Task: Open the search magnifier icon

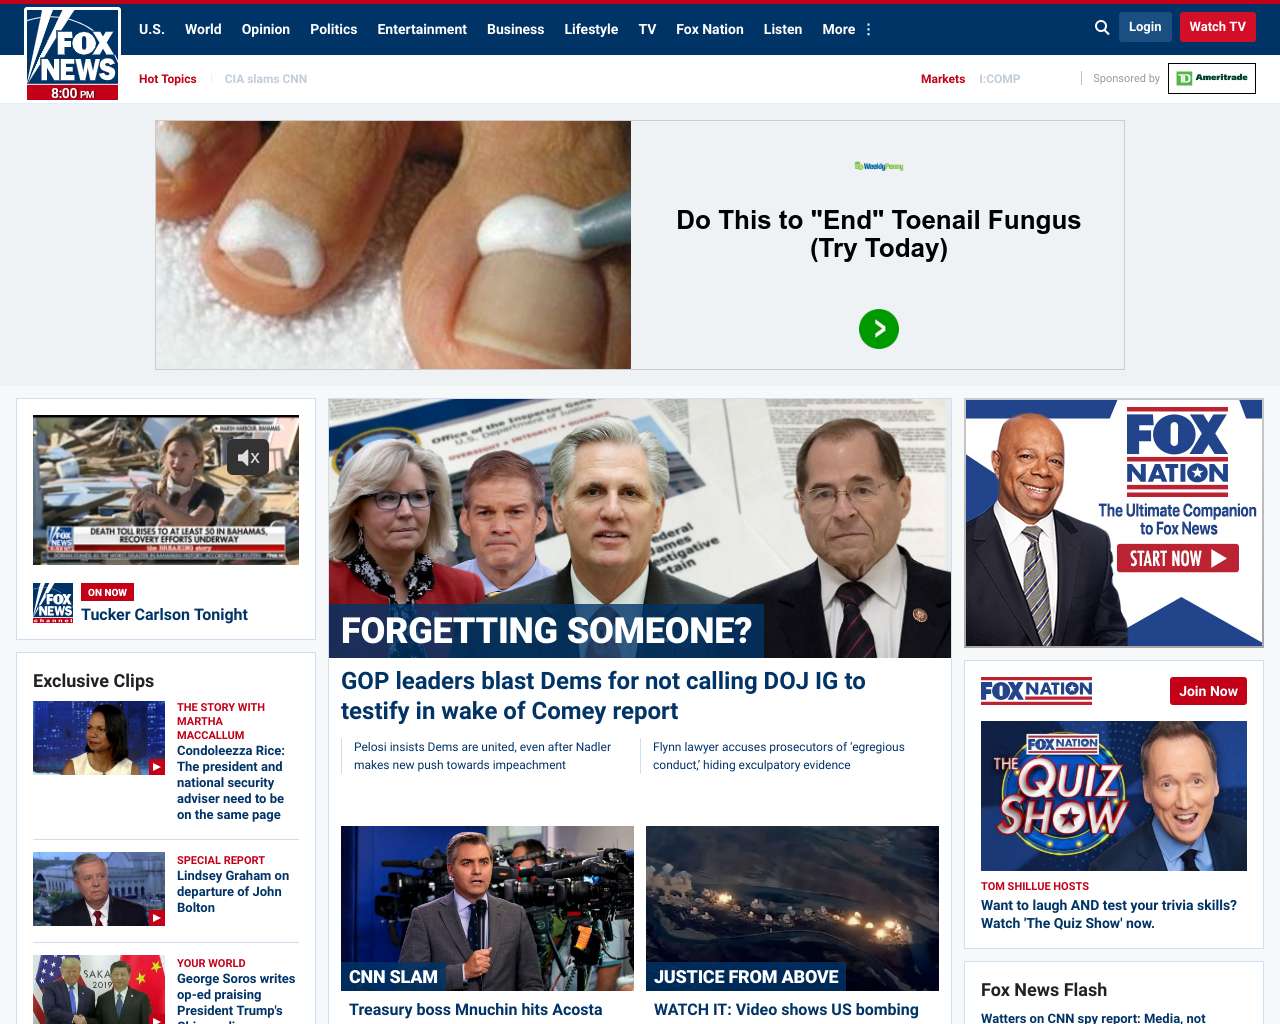Action: tap(1102, 28)
